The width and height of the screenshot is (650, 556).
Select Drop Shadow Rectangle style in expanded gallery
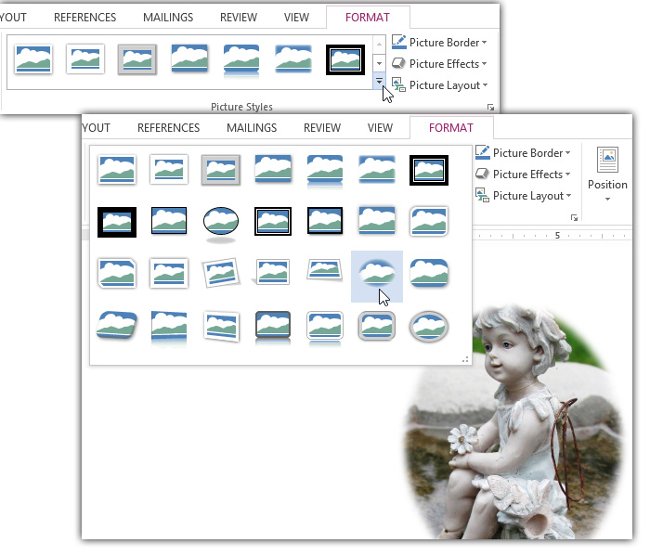pos(273,169)
